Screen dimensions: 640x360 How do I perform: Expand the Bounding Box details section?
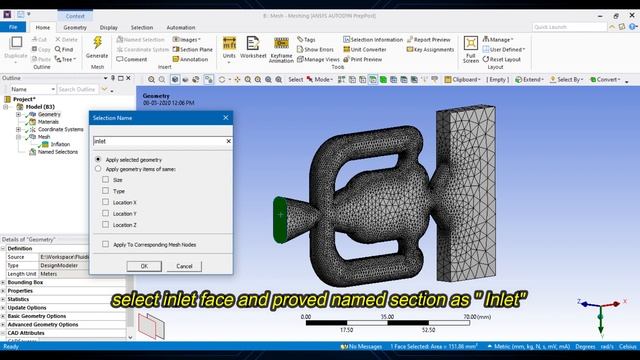[x=3, y=282]
